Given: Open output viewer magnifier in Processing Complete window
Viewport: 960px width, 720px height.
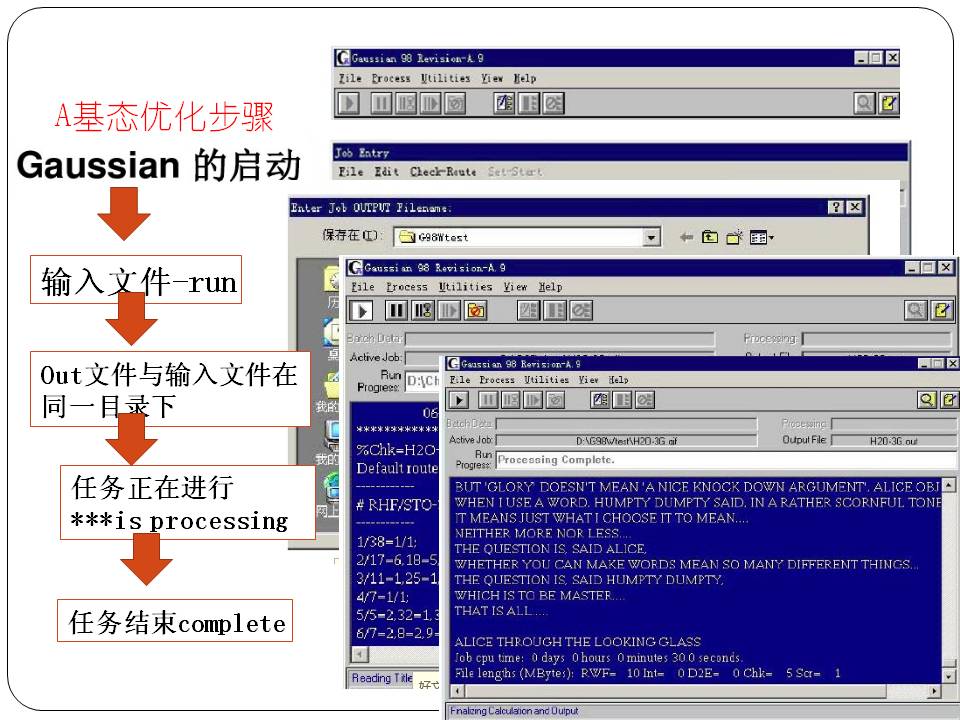Looking at the screenshot, I should click(927, 400).
